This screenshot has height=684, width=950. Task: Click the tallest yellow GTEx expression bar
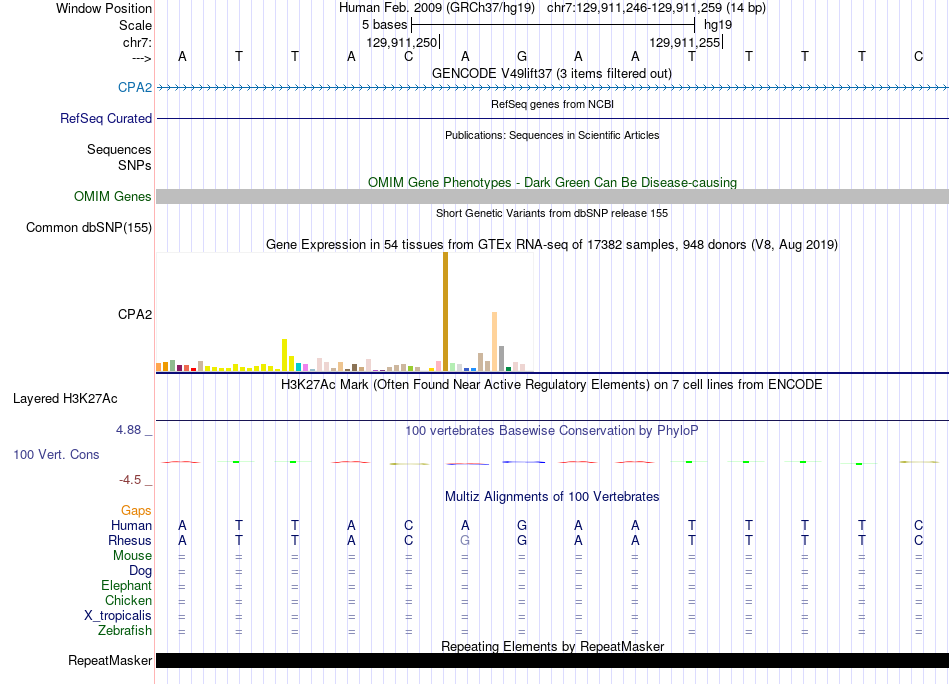click(x=284, y=355)
